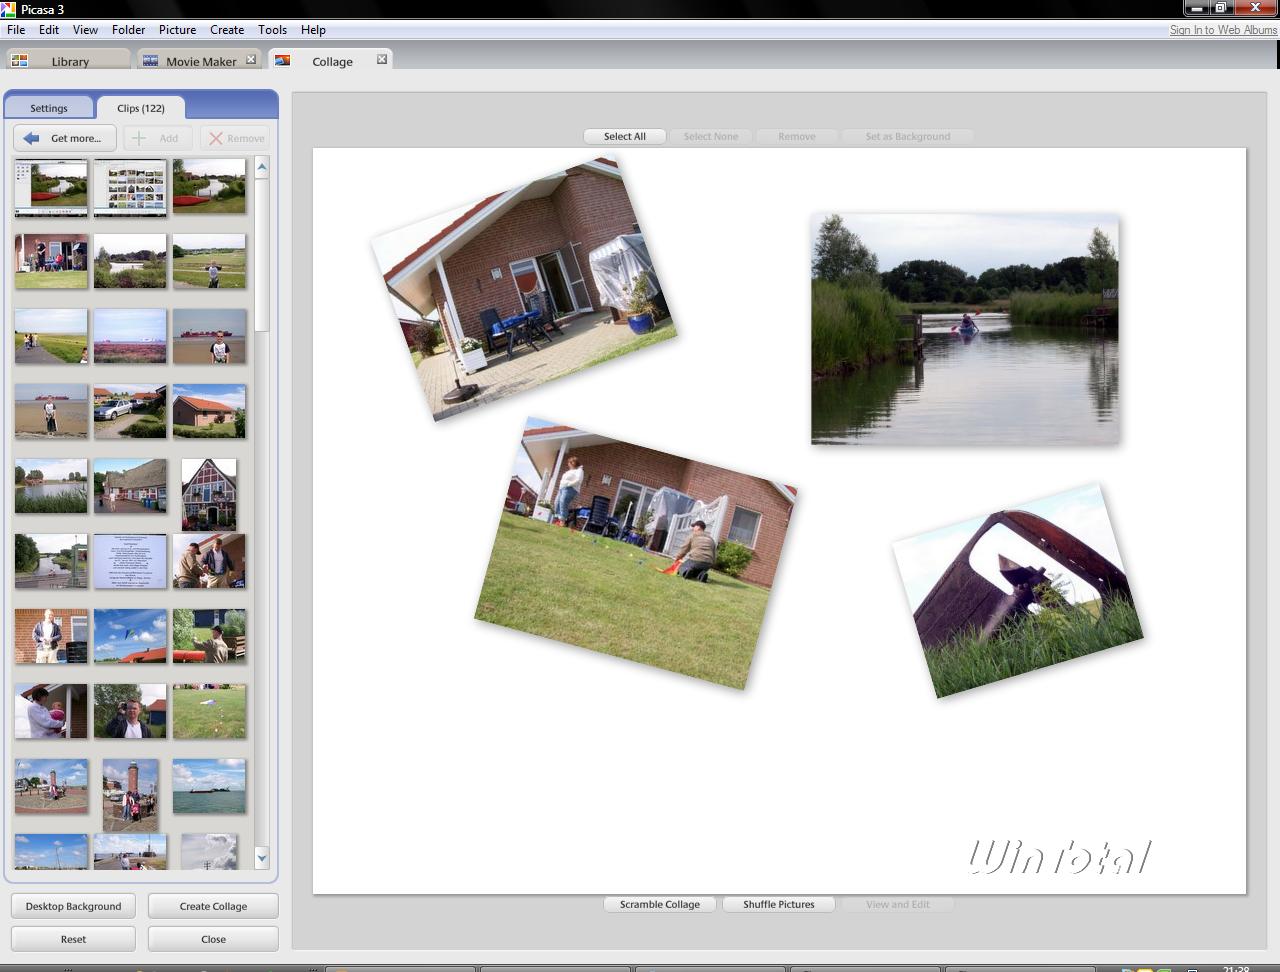Select the person holding baby thumbnail
The height and width of the screenshot is (972, 1280).
(x=51, y=711)
